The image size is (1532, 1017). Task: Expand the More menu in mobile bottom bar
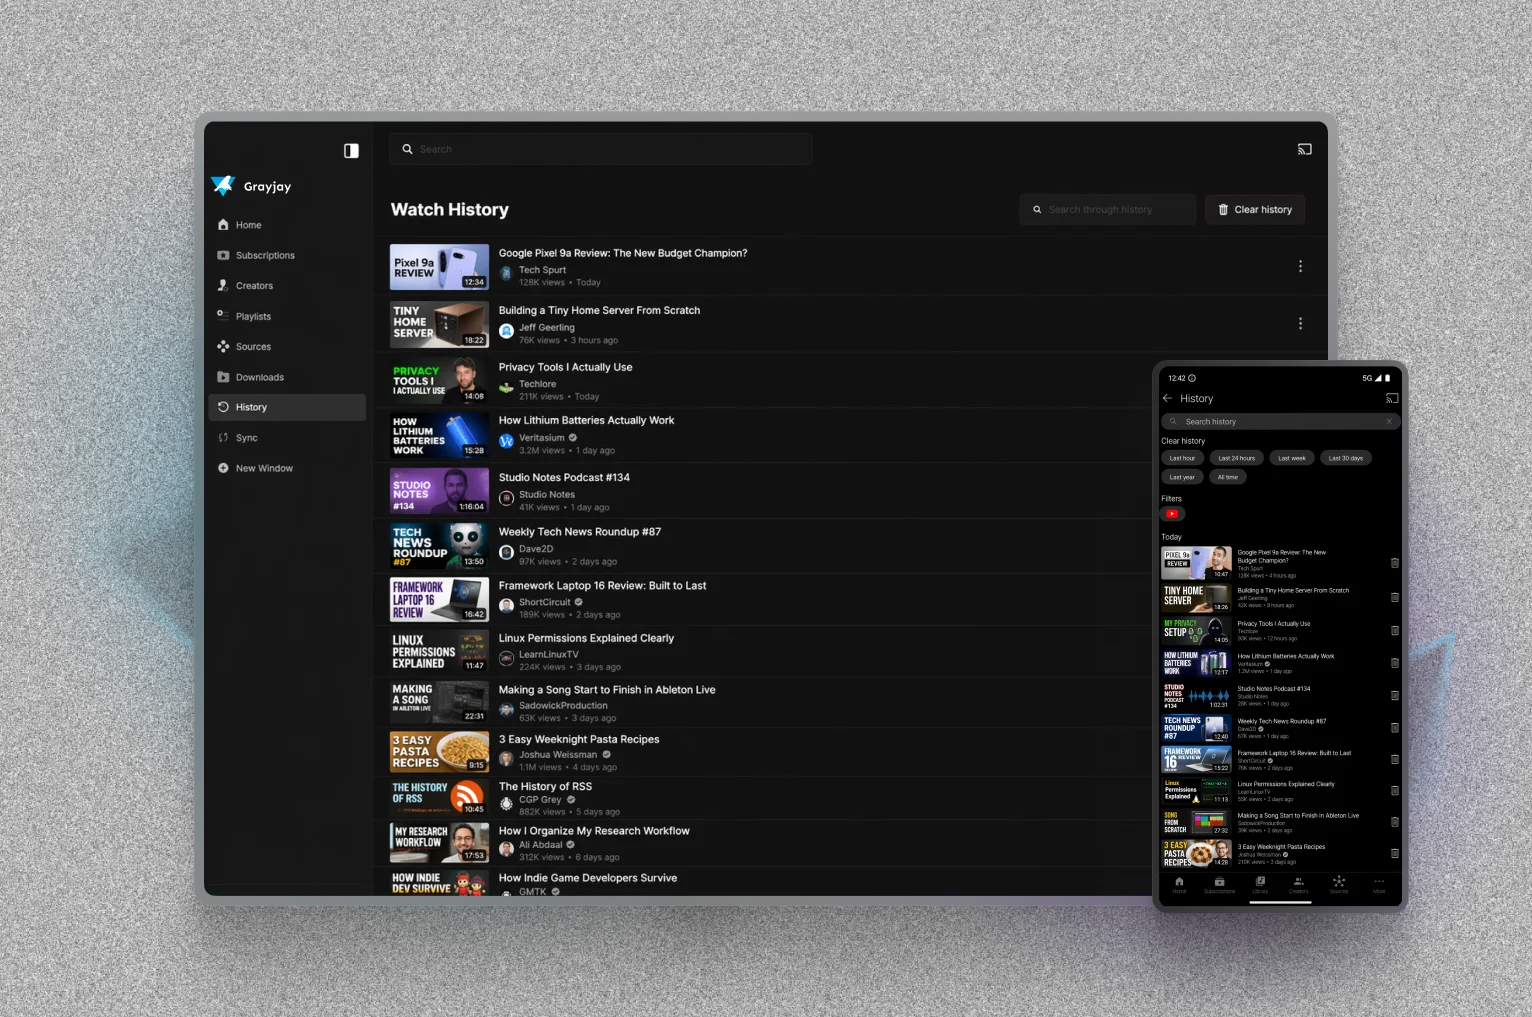[1378, 884]
